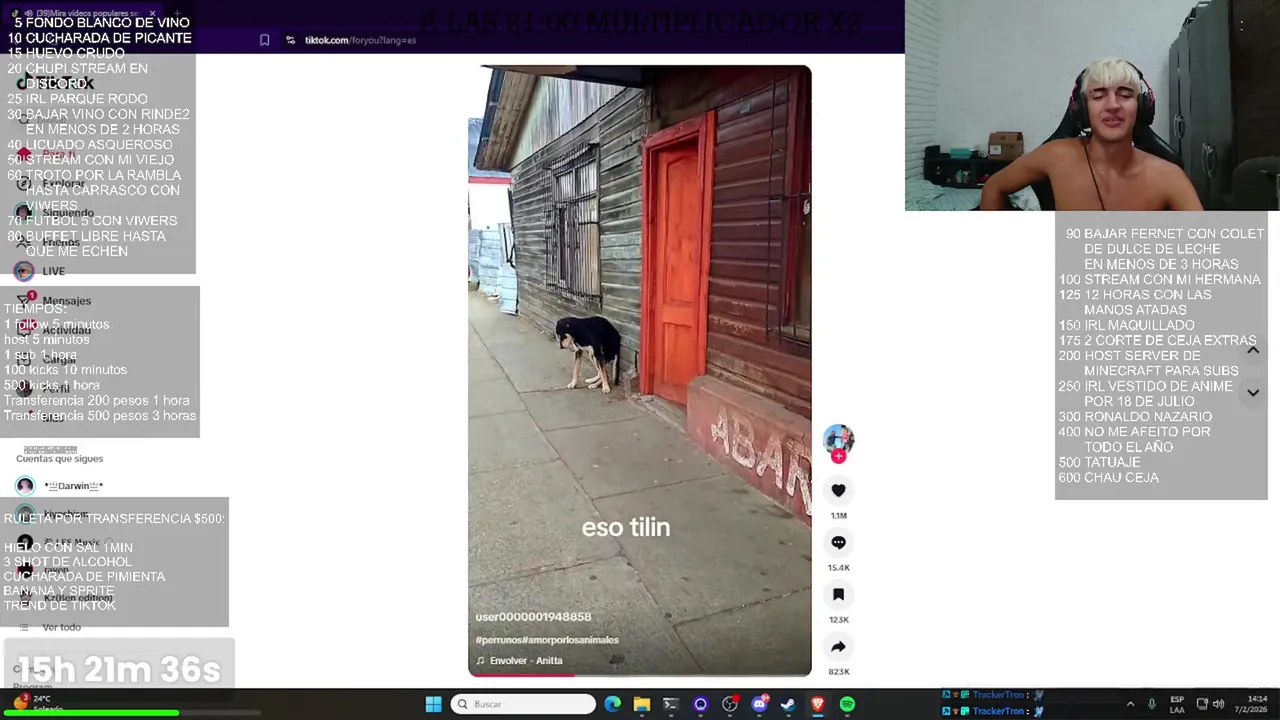This screenshot has width=1280, height=720.
Task: Open Discord from the taskbar
Action: [759, 704]
